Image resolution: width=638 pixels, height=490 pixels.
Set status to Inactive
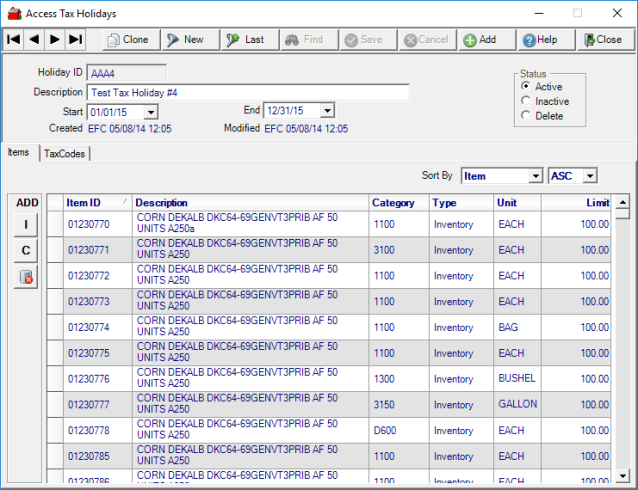pos(527,102)
